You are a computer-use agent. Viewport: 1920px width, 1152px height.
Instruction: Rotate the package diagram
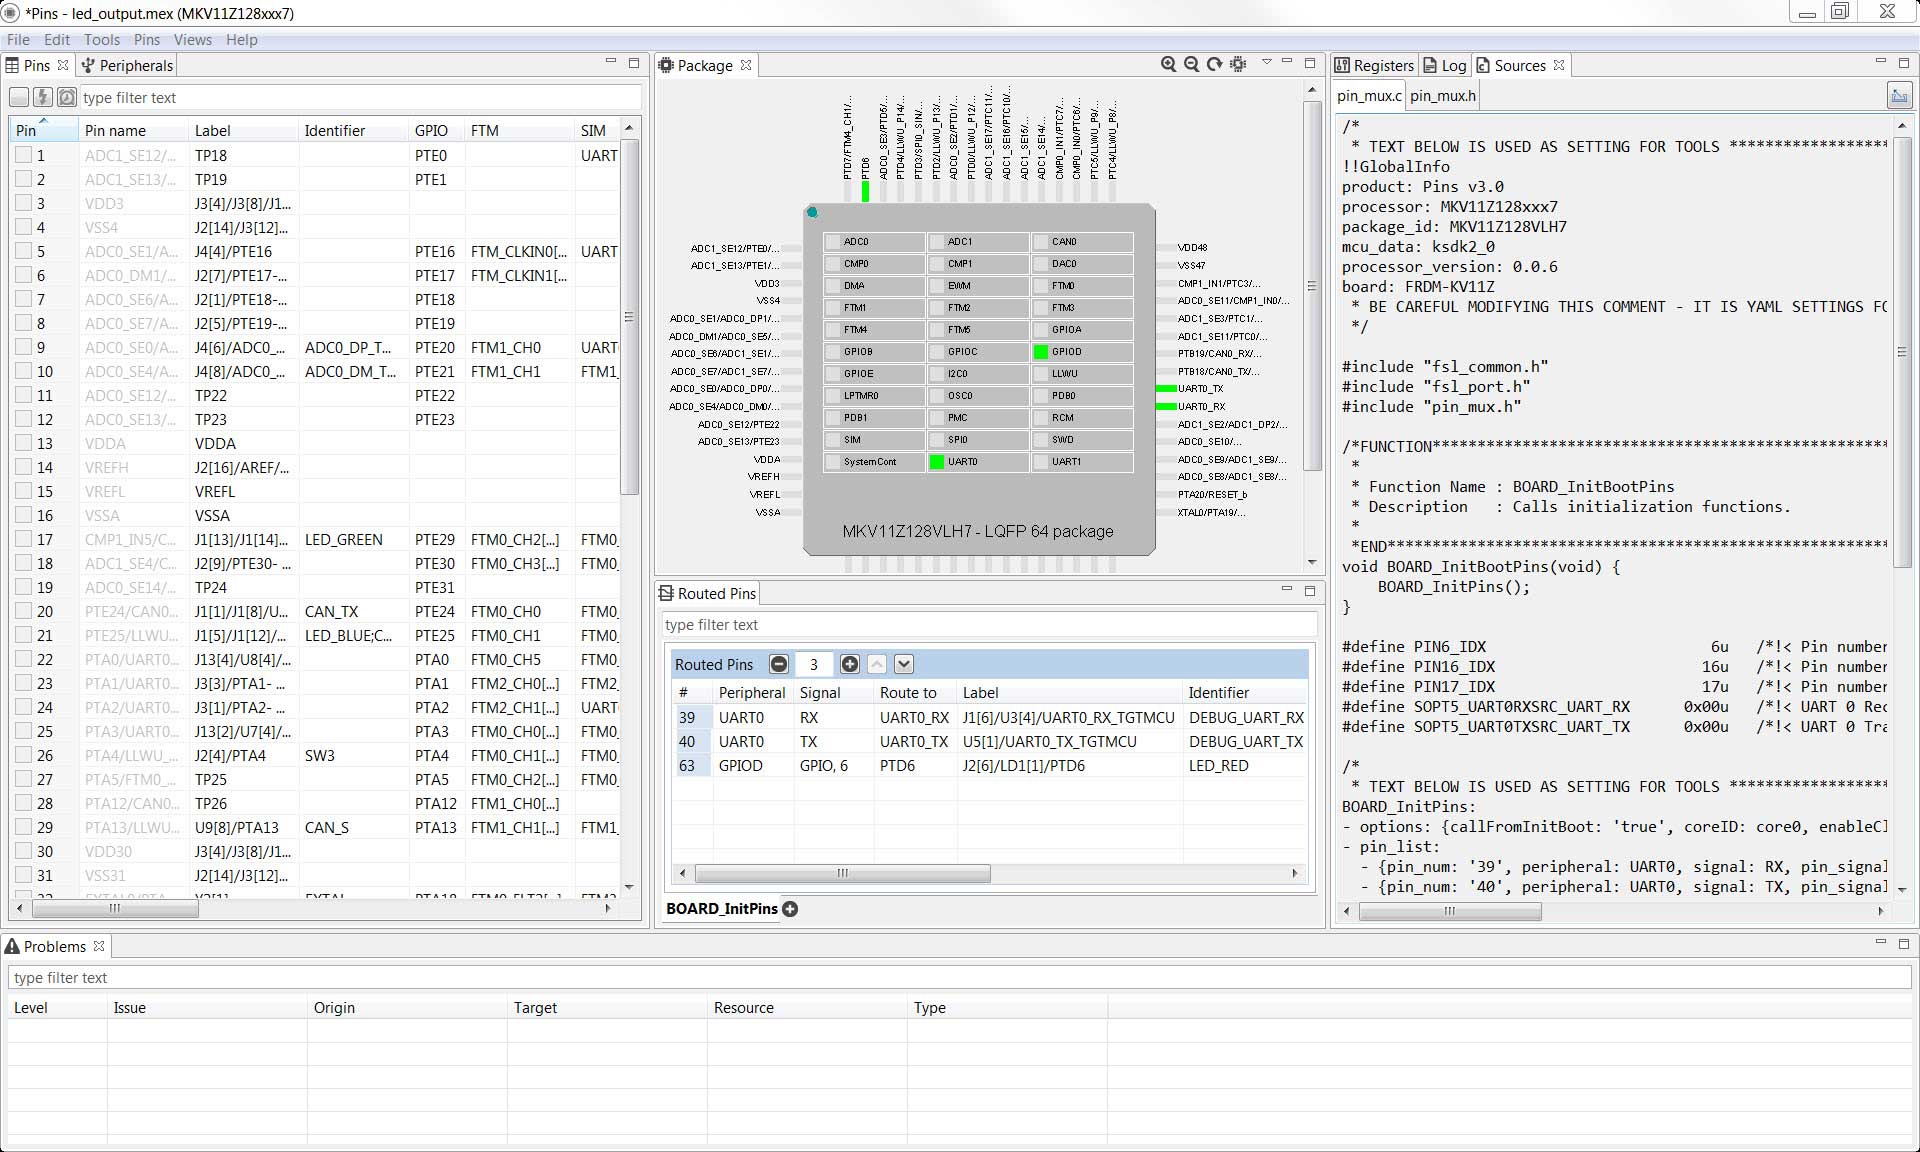(1214, 64)
